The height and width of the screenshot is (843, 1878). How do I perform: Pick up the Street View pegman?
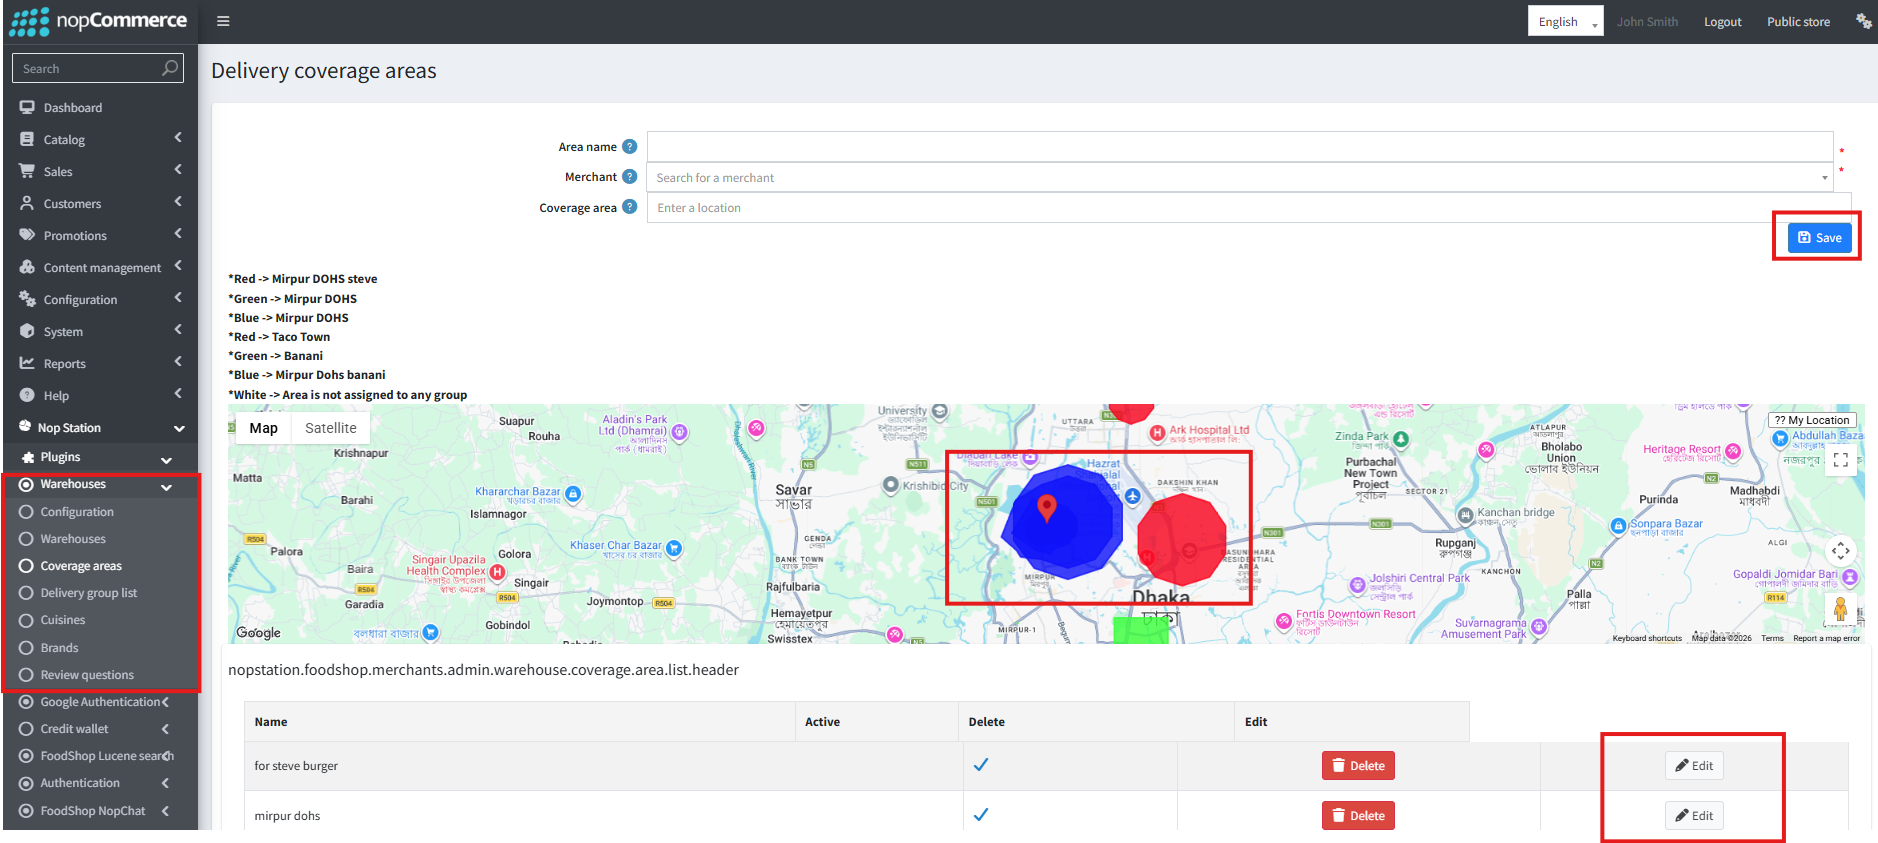pyautogui.click(x=1840, y=608)
